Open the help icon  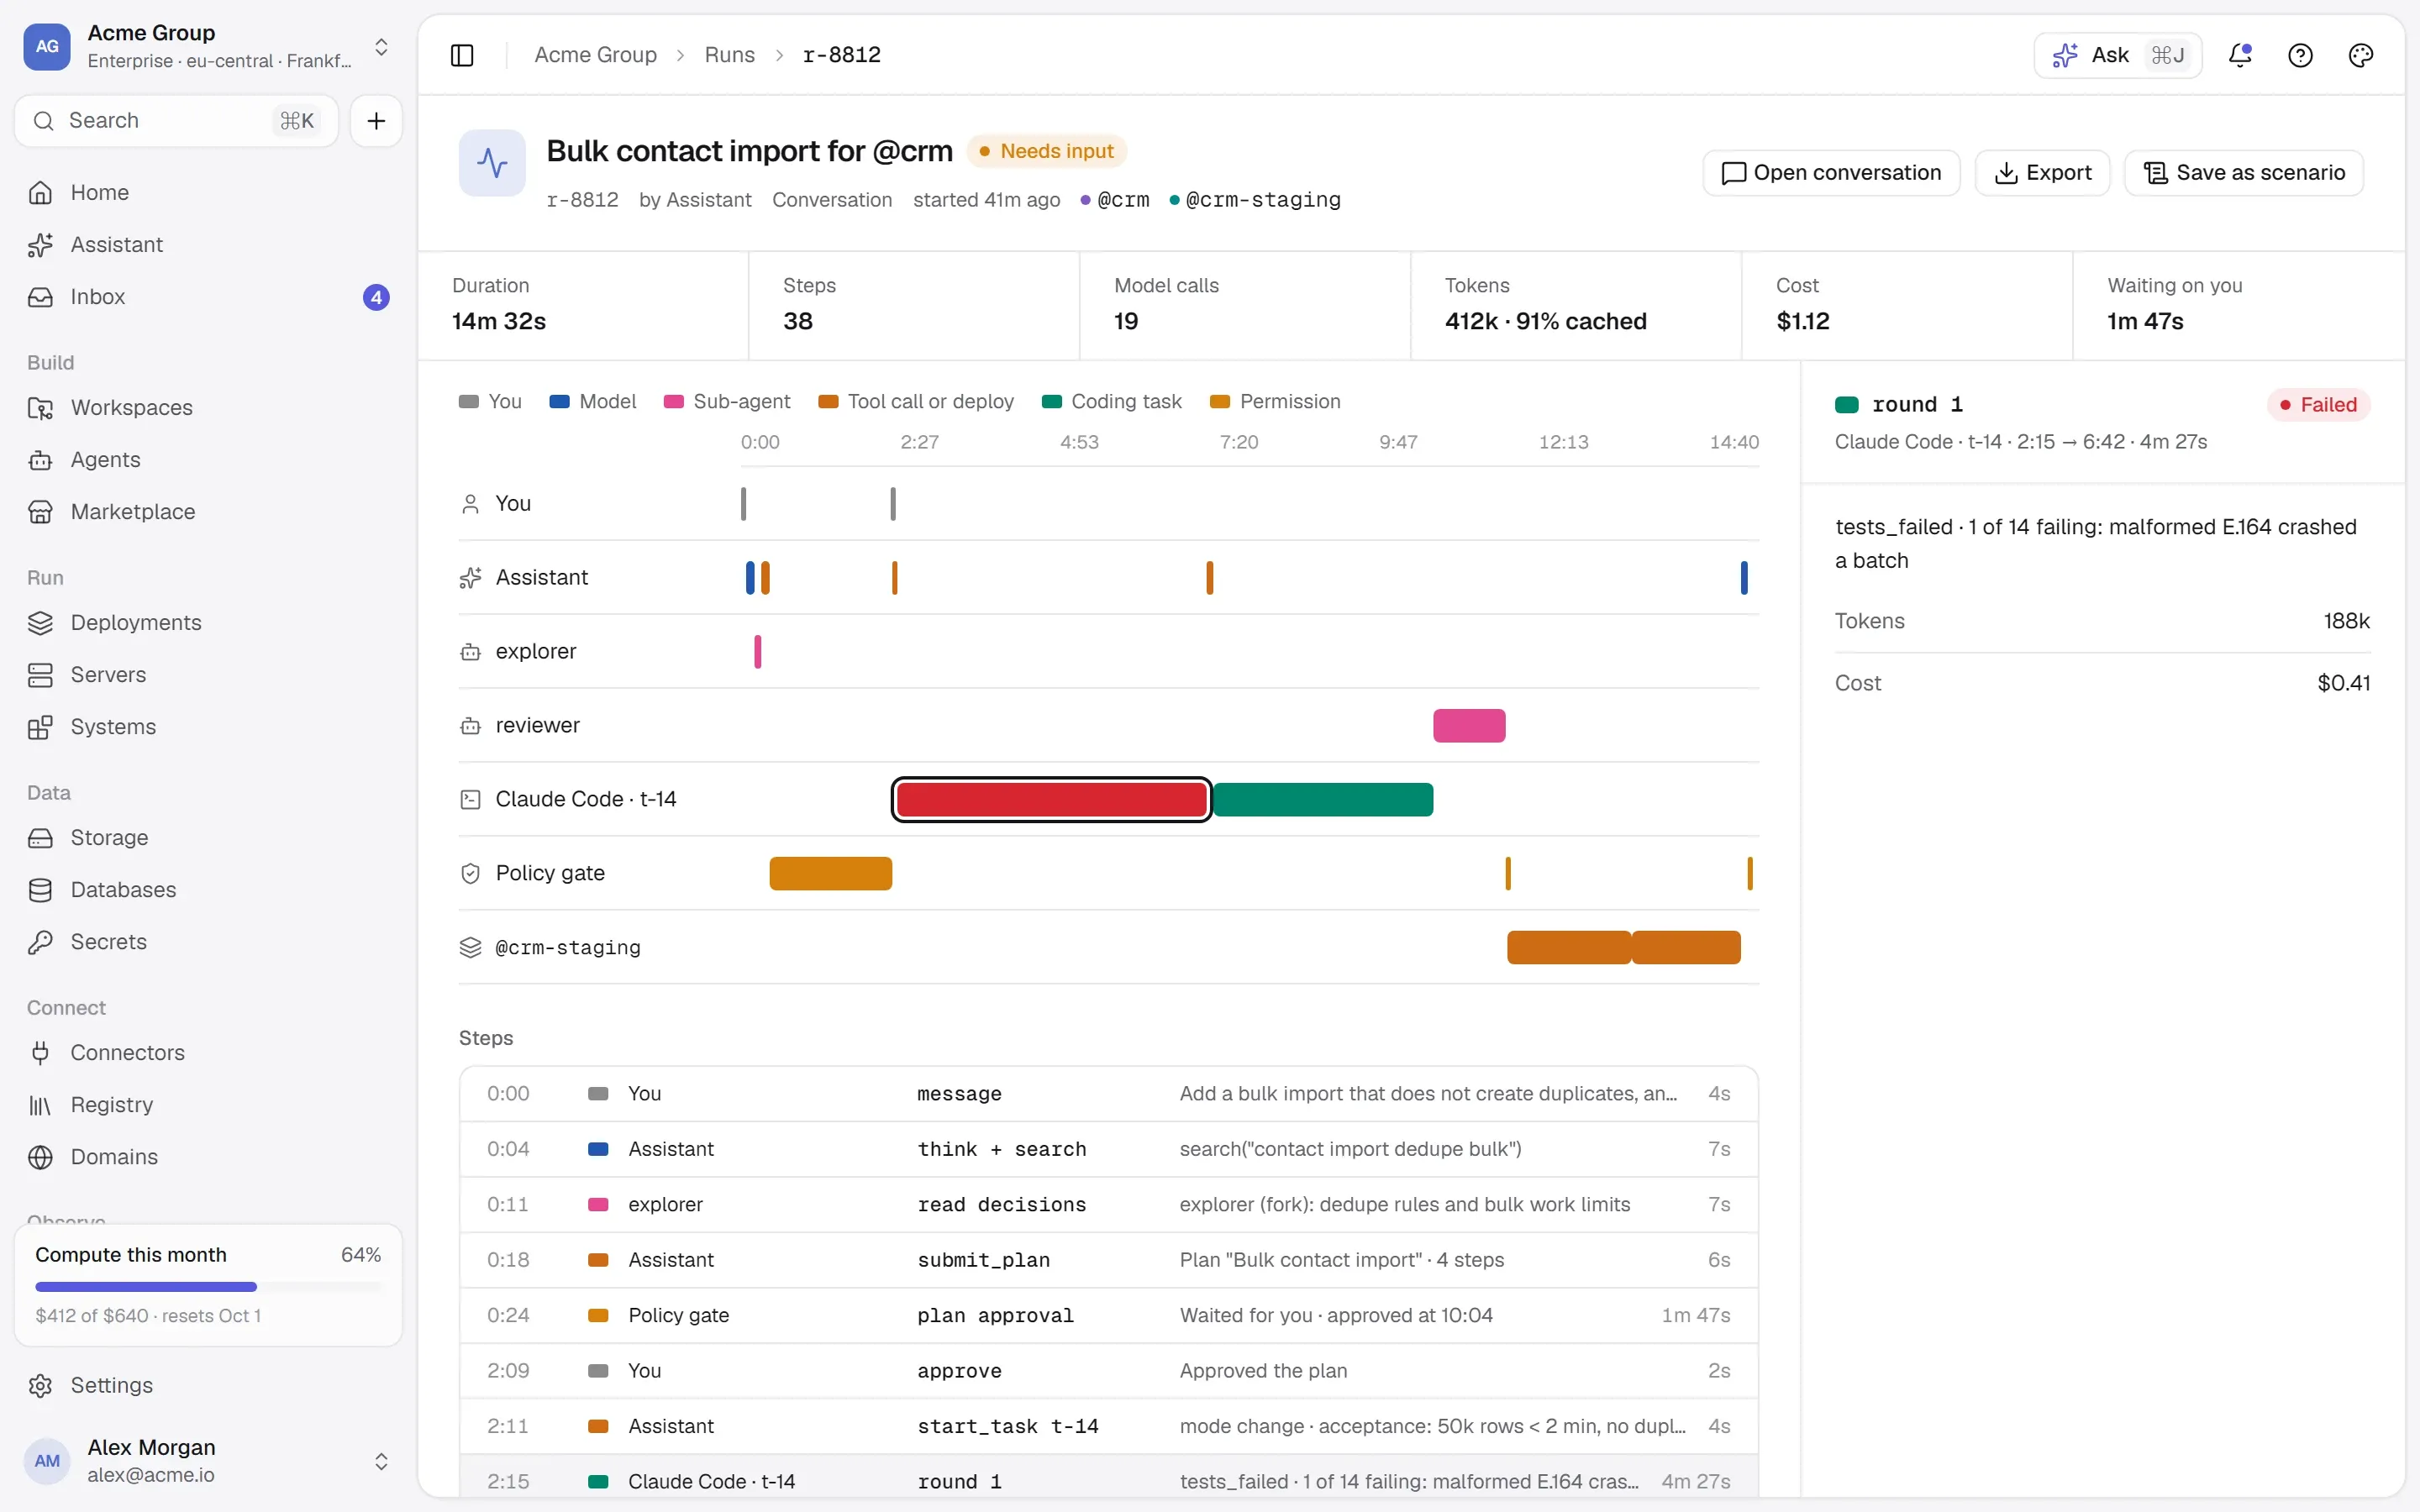(x=2300, y=55)
